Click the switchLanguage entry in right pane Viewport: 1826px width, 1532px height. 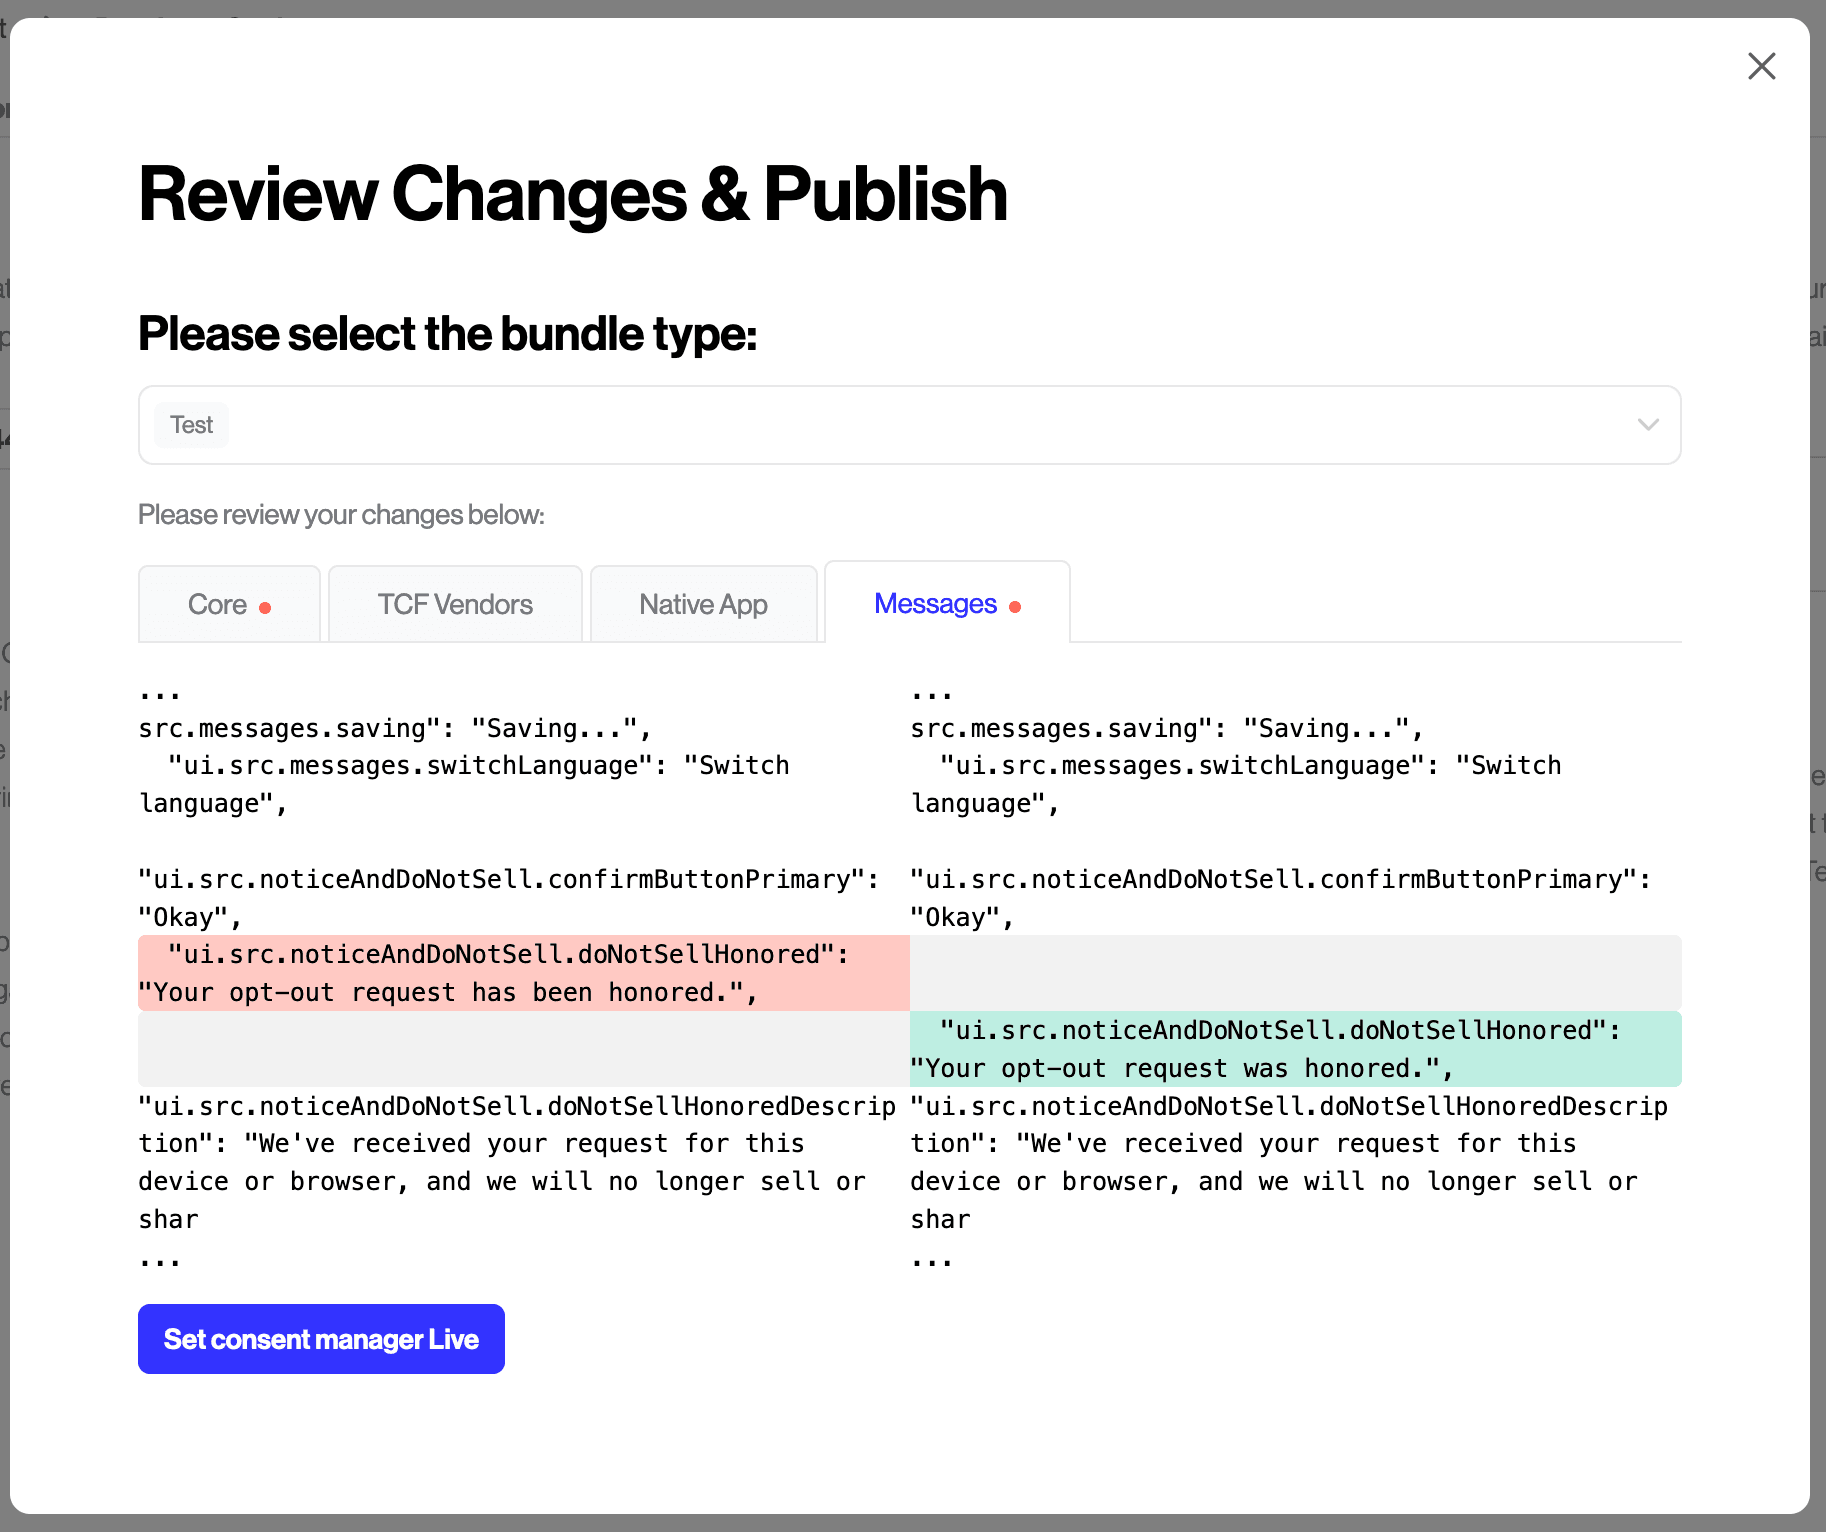pyautogui.click(x=1248, y=765)
